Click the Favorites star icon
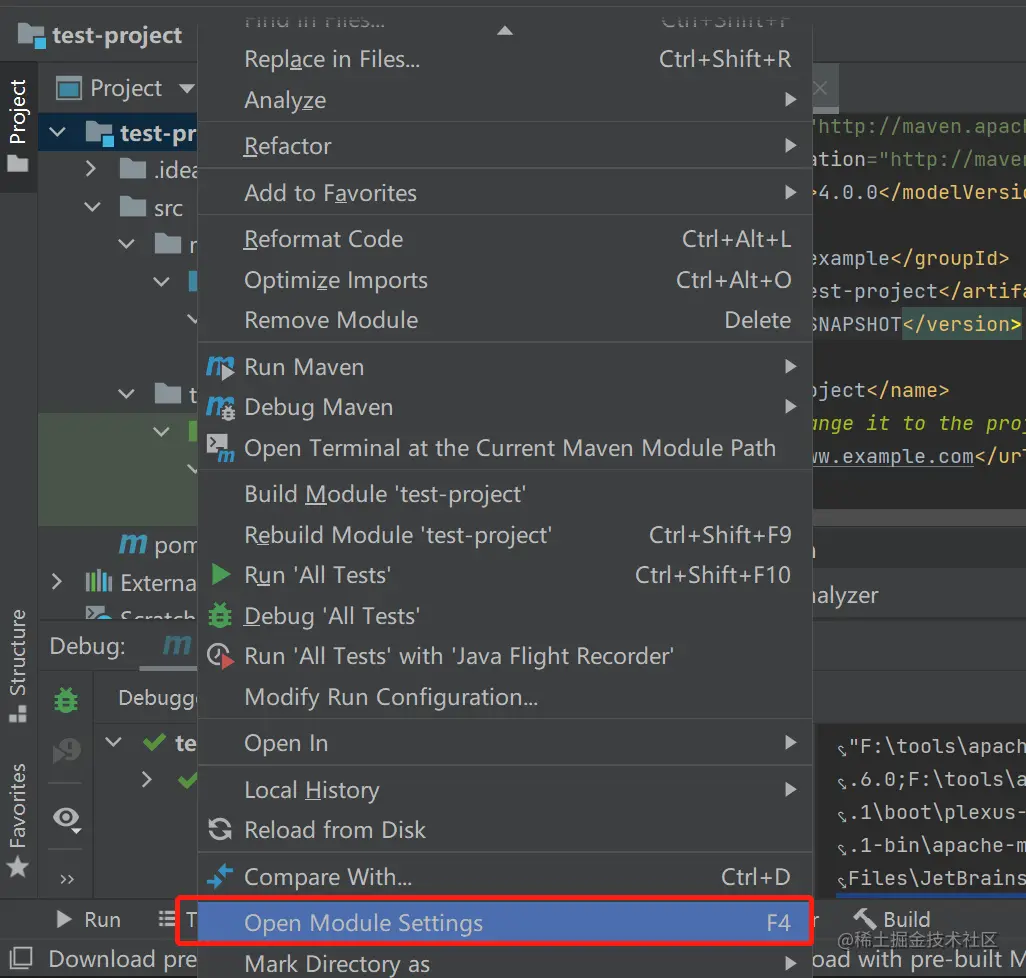 [18, 867]
